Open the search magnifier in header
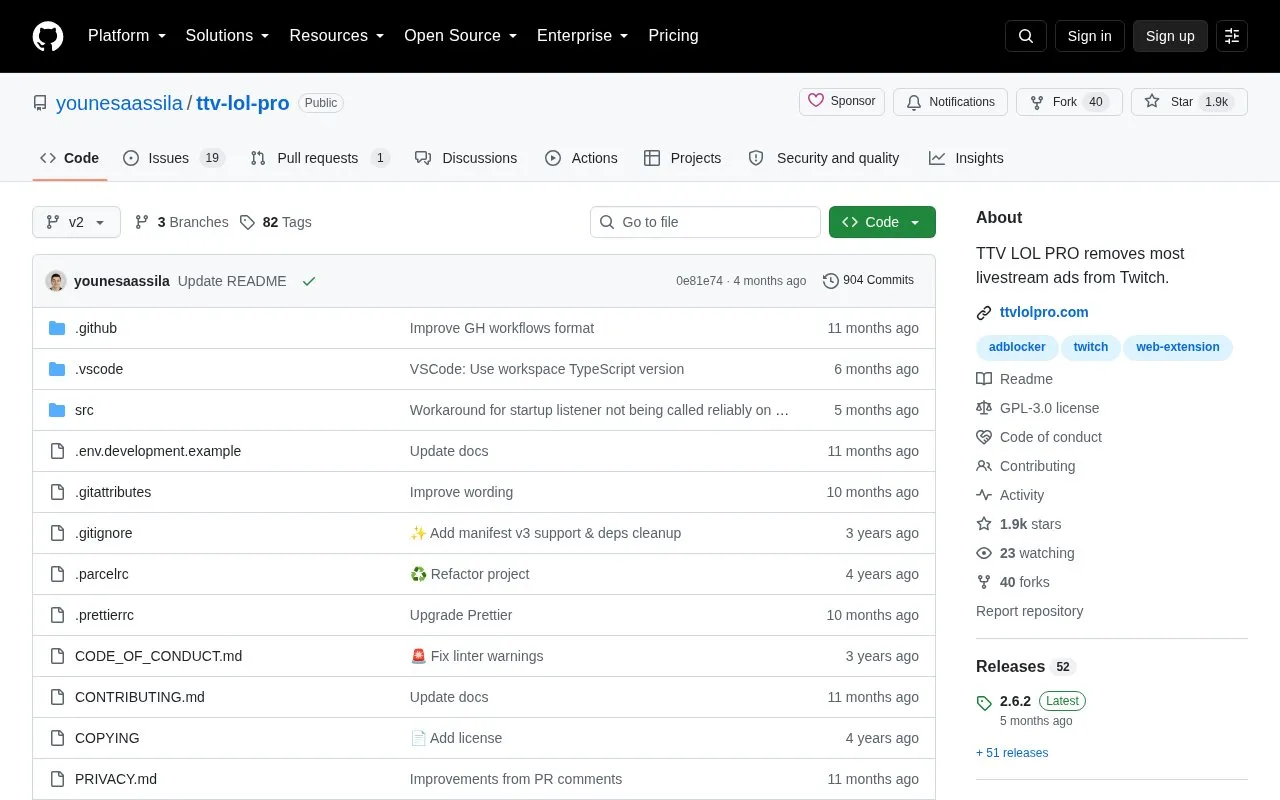The width and height of the screenshot is (1280, 800). [1026, 36]
